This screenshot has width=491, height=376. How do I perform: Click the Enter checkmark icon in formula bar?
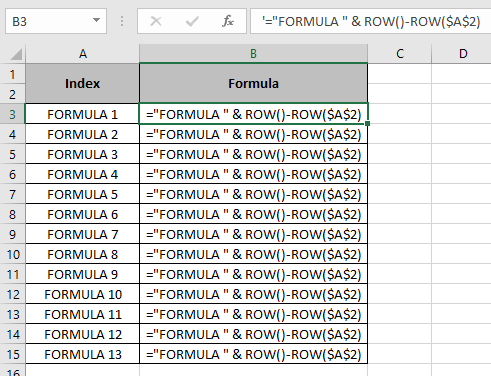coord(192,22)
